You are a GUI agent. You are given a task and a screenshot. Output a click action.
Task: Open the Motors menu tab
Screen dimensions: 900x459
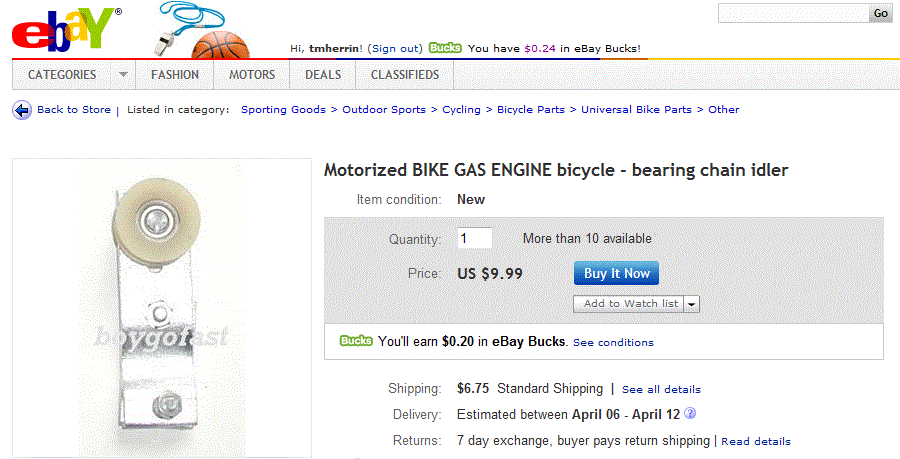(252, 75)
